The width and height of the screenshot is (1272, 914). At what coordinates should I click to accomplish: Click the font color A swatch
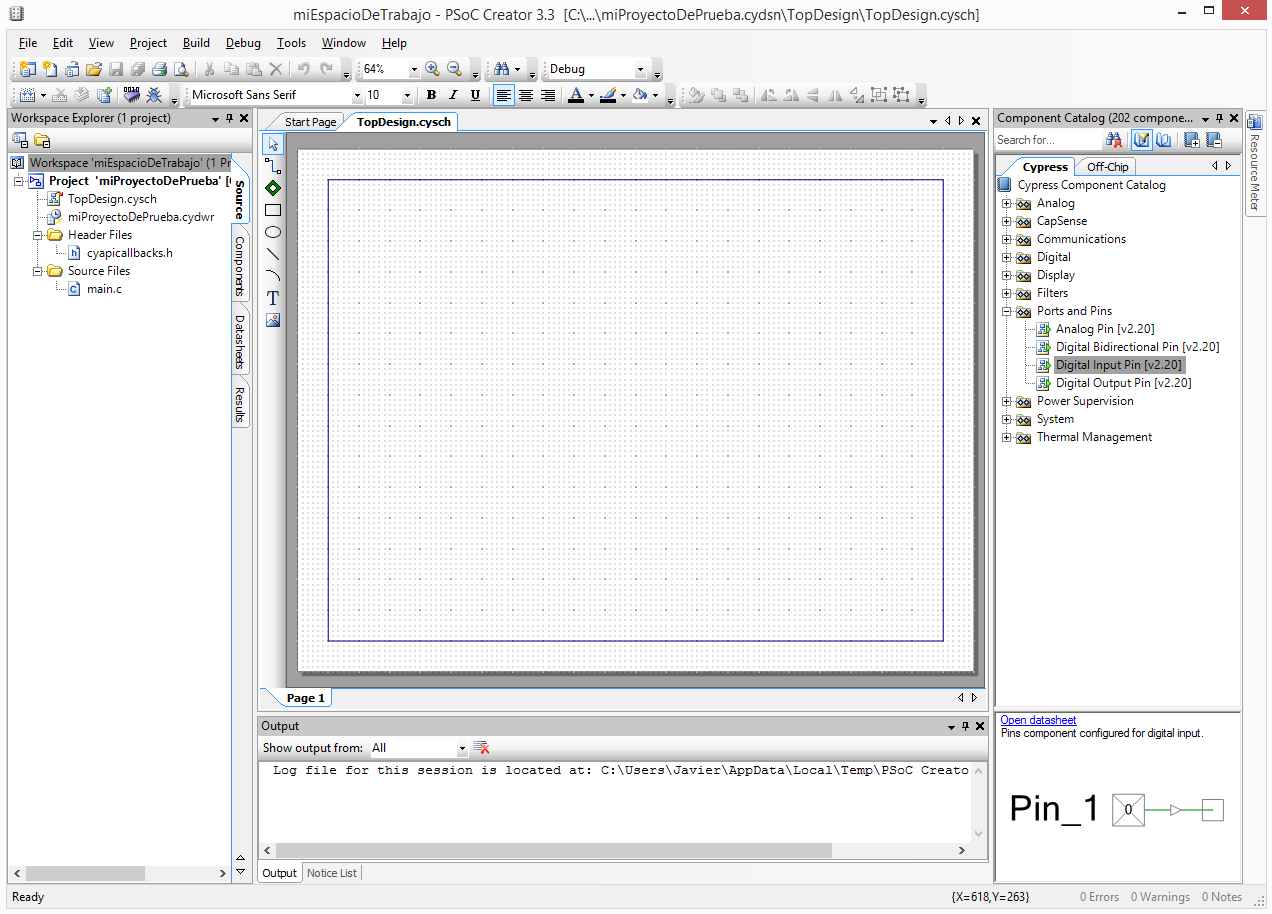tap(575, 95)
